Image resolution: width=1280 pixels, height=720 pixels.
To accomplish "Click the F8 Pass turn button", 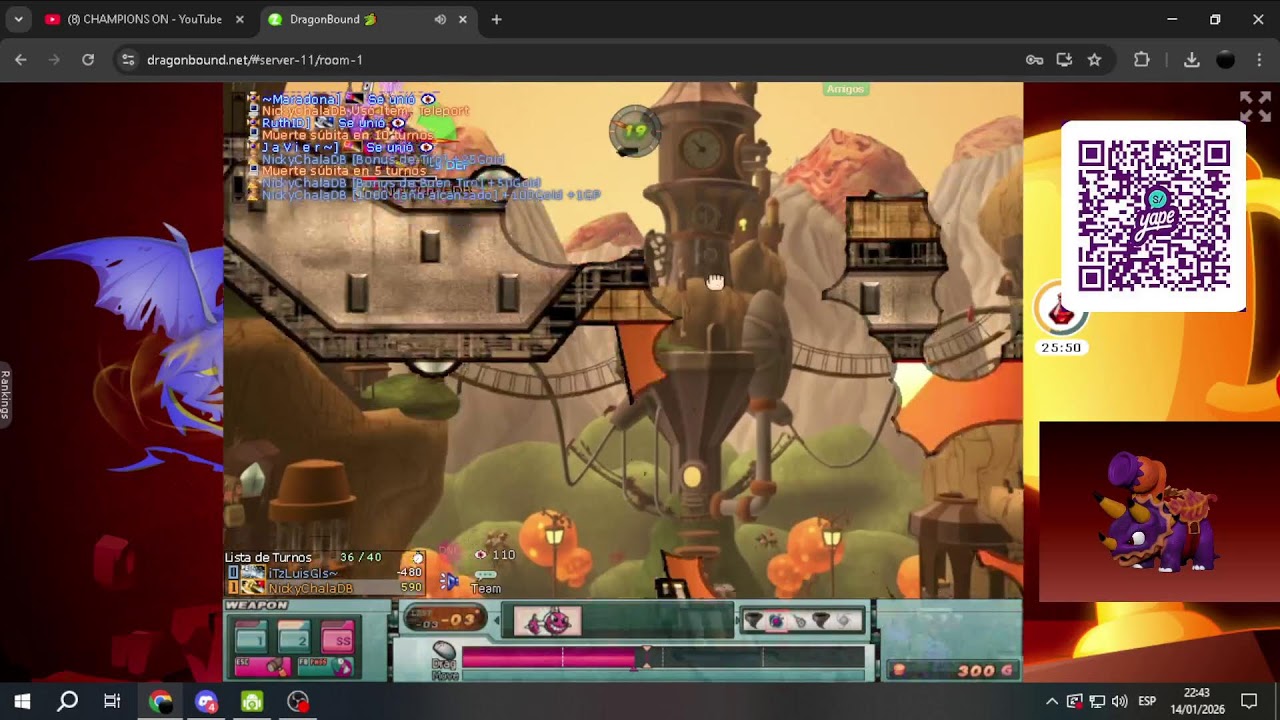I will pyautogui.click(x=326, y=666).
